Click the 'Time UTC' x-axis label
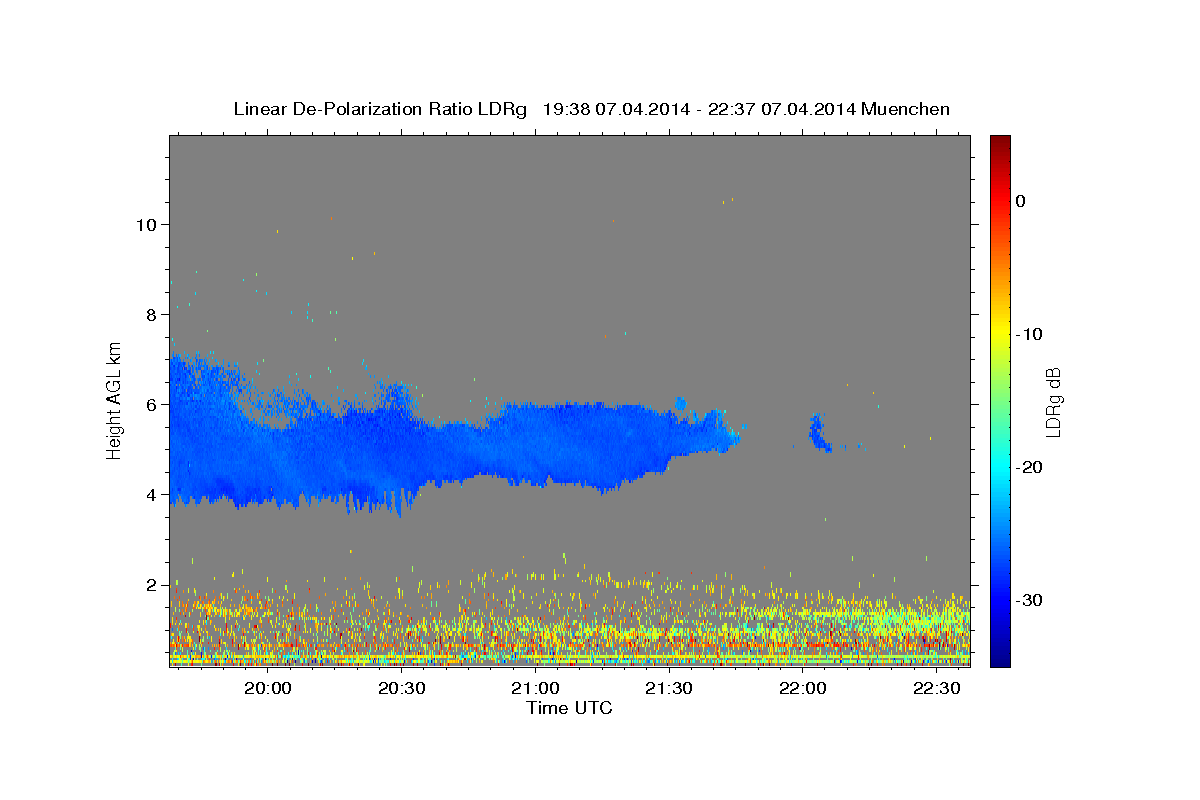Screen dimensions: 1200x800 tap(569, 708)
